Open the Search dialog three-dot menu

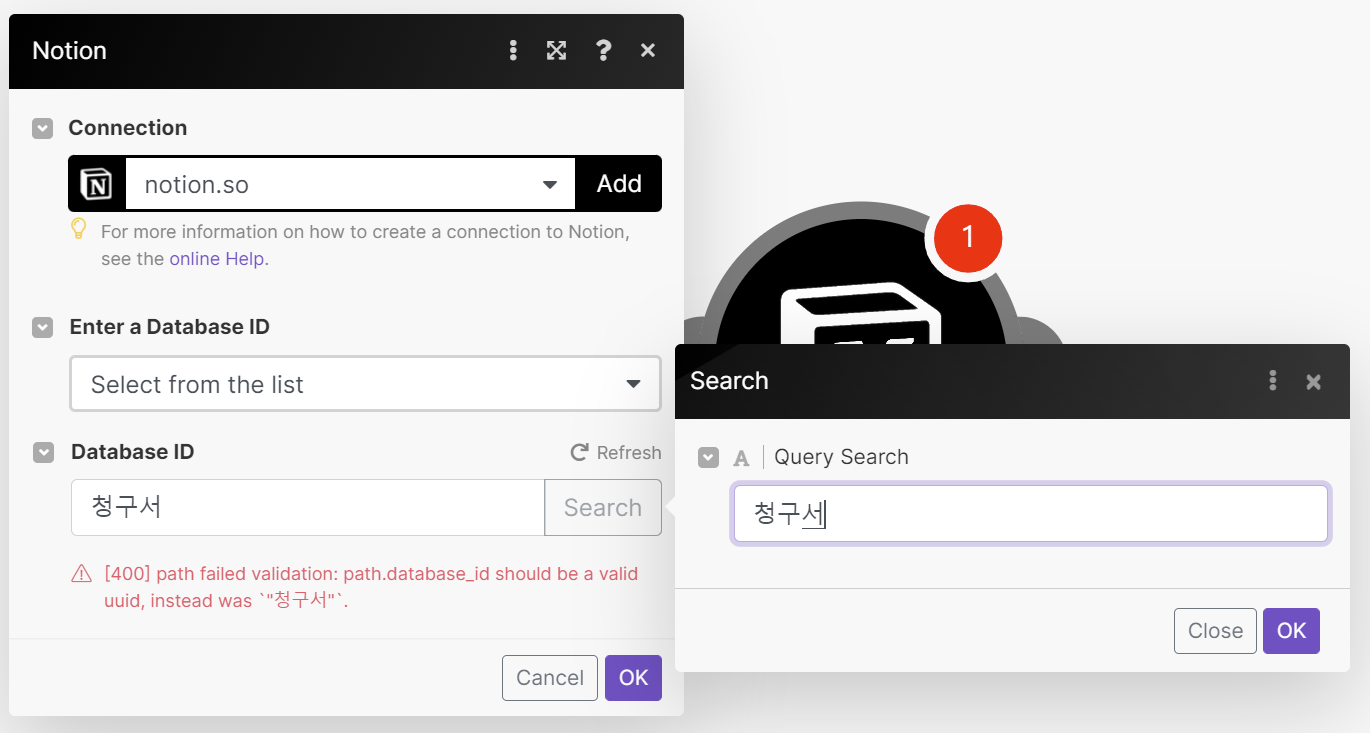coord(1273,380)
